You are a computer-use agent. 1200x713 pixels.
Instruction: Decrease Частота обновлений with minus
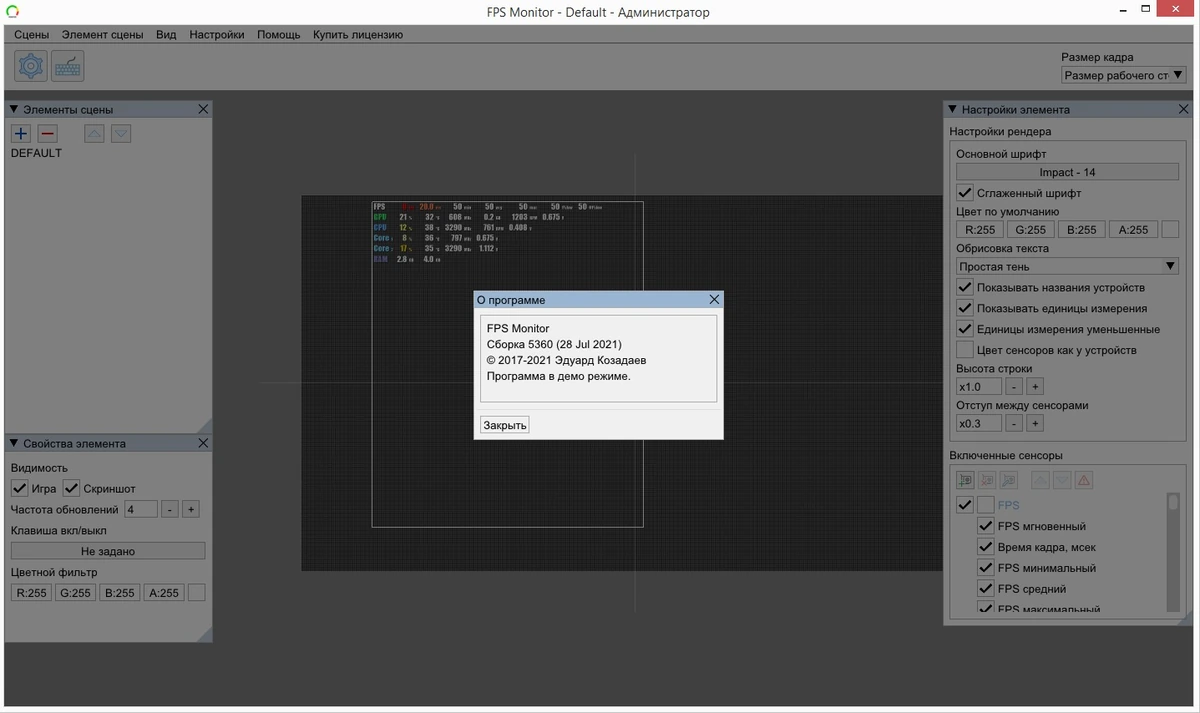(170, 509)
